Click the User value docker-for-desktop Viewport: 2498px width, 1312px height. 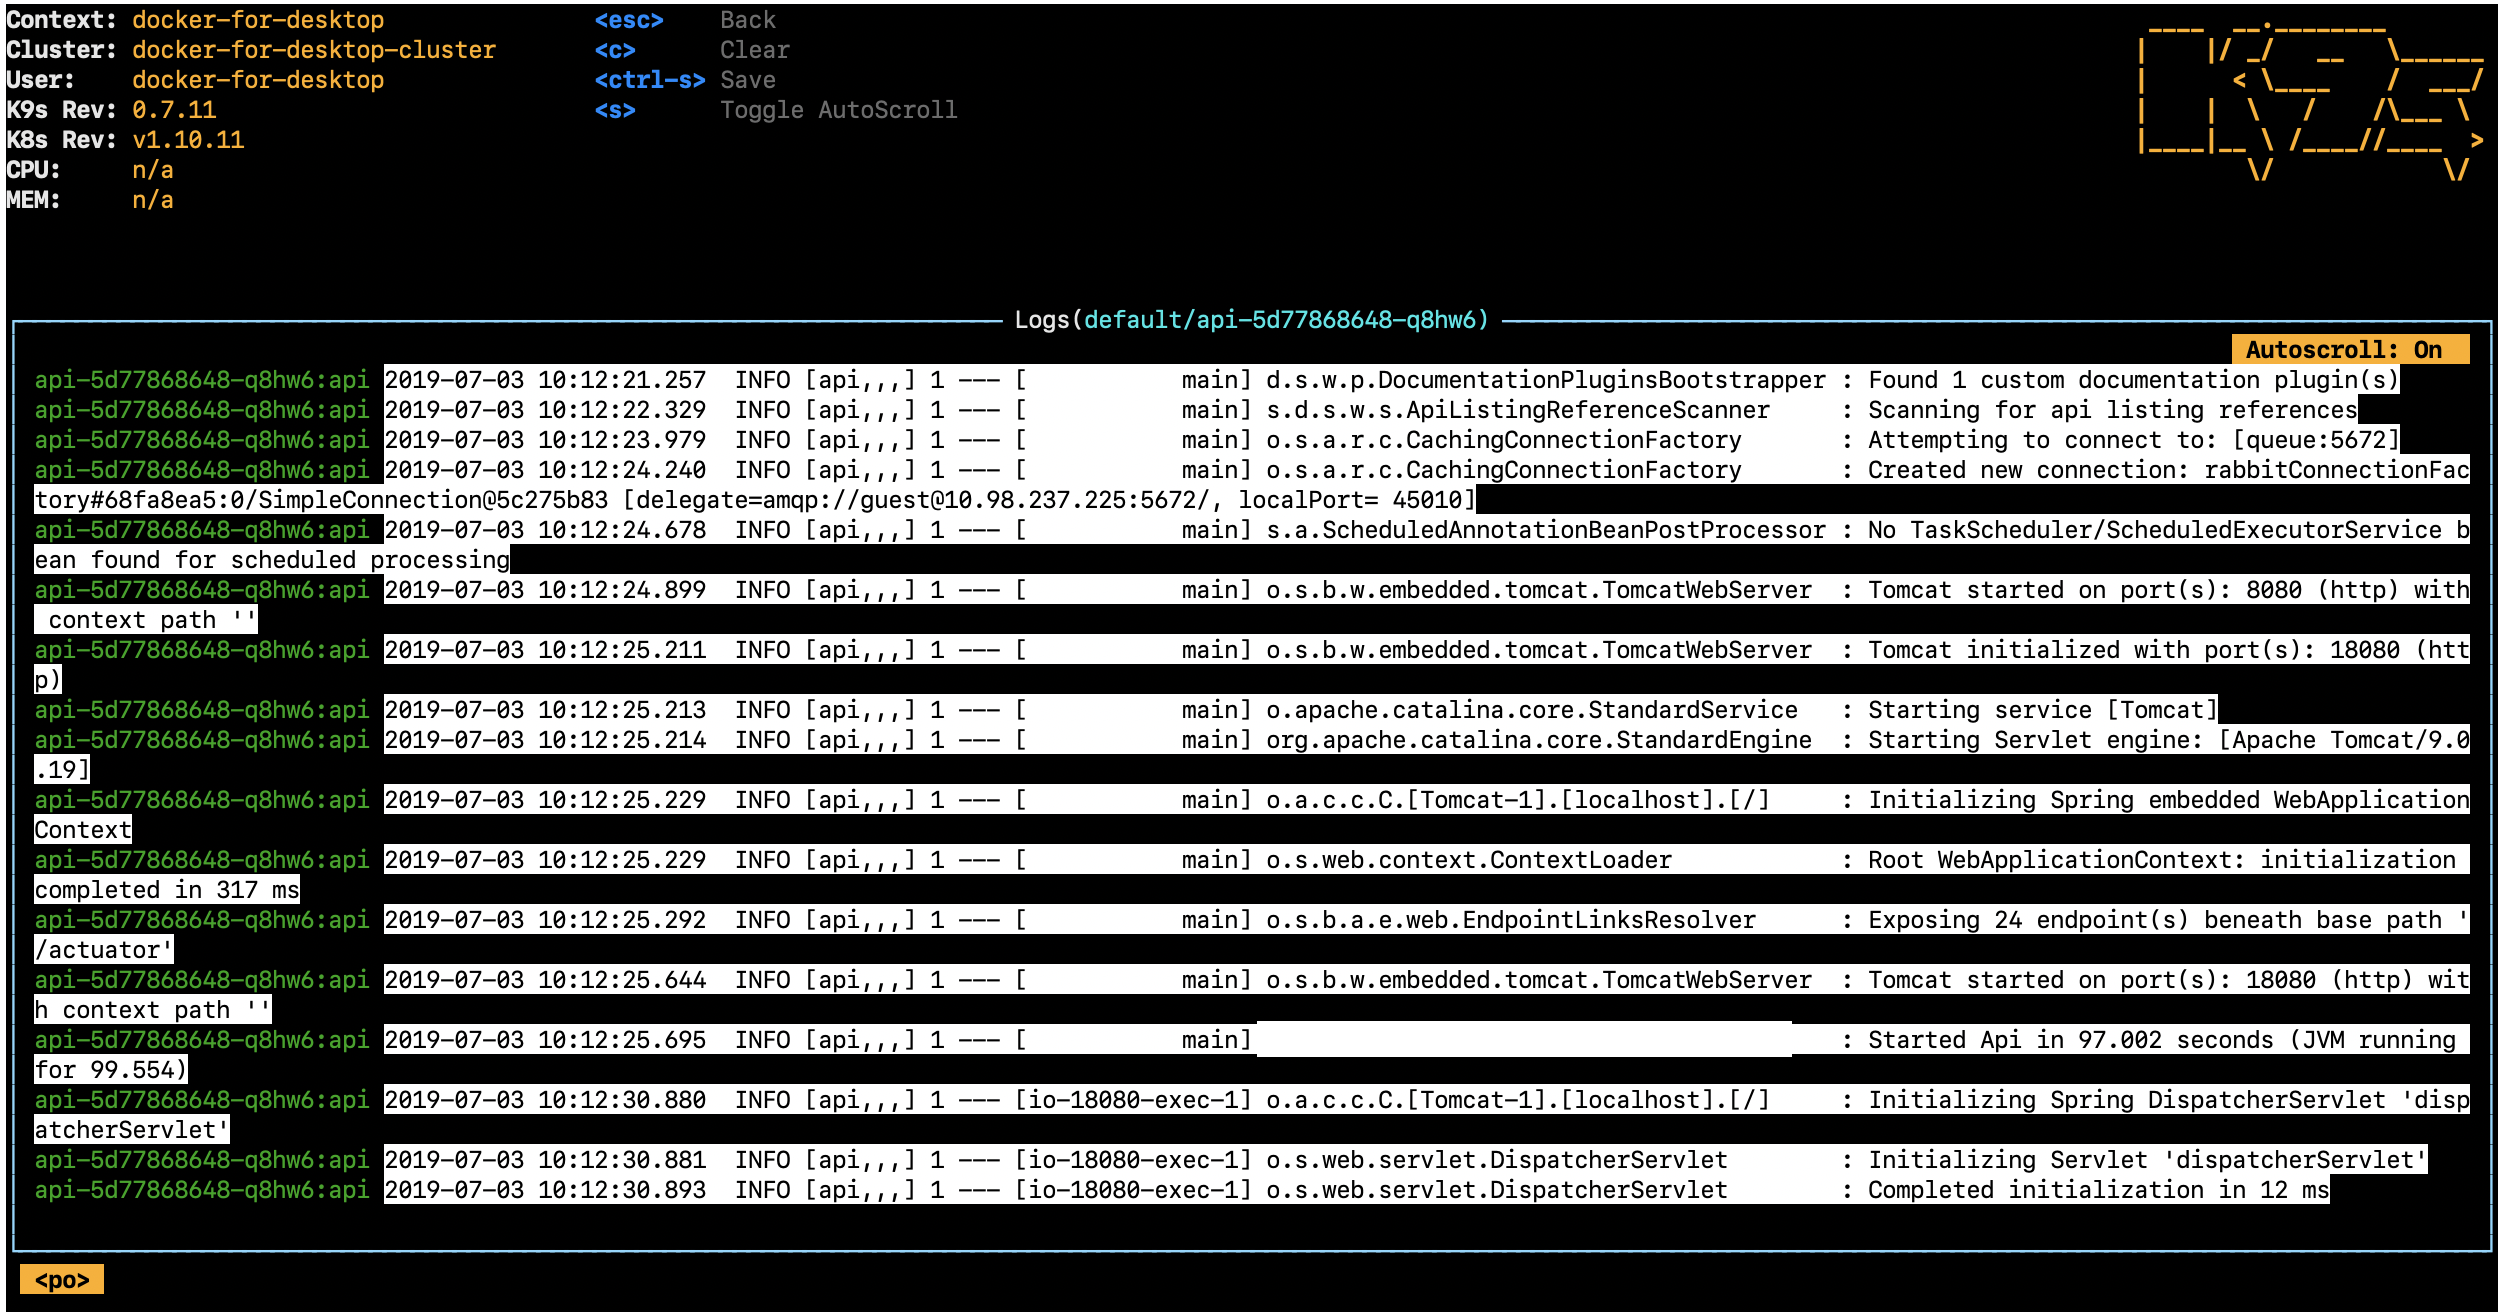point(258,79)
